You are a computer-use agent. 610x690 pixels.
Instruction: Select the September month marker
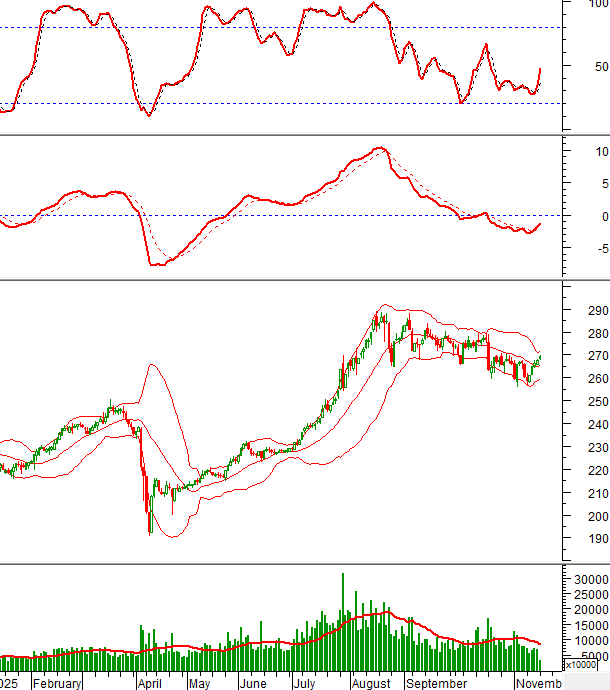(436, 684)
